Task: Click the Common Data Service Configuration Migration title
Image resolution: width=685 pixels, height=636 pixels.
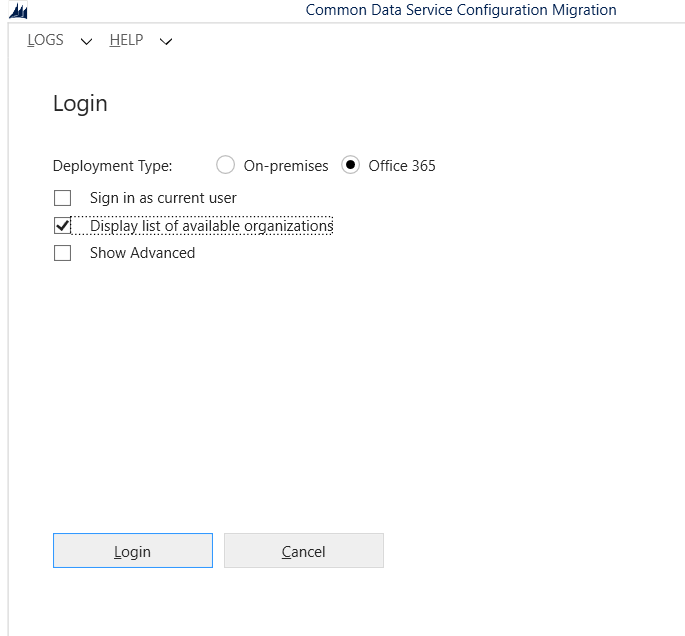Action: (461, 10)
